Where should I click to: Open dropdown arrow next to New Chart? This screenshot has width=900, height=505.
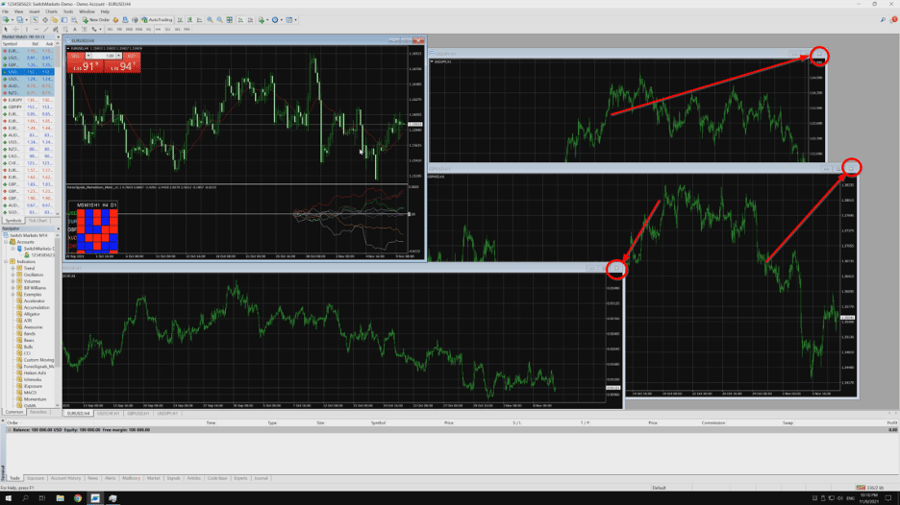pyautogui.click(x=12, y=20)
